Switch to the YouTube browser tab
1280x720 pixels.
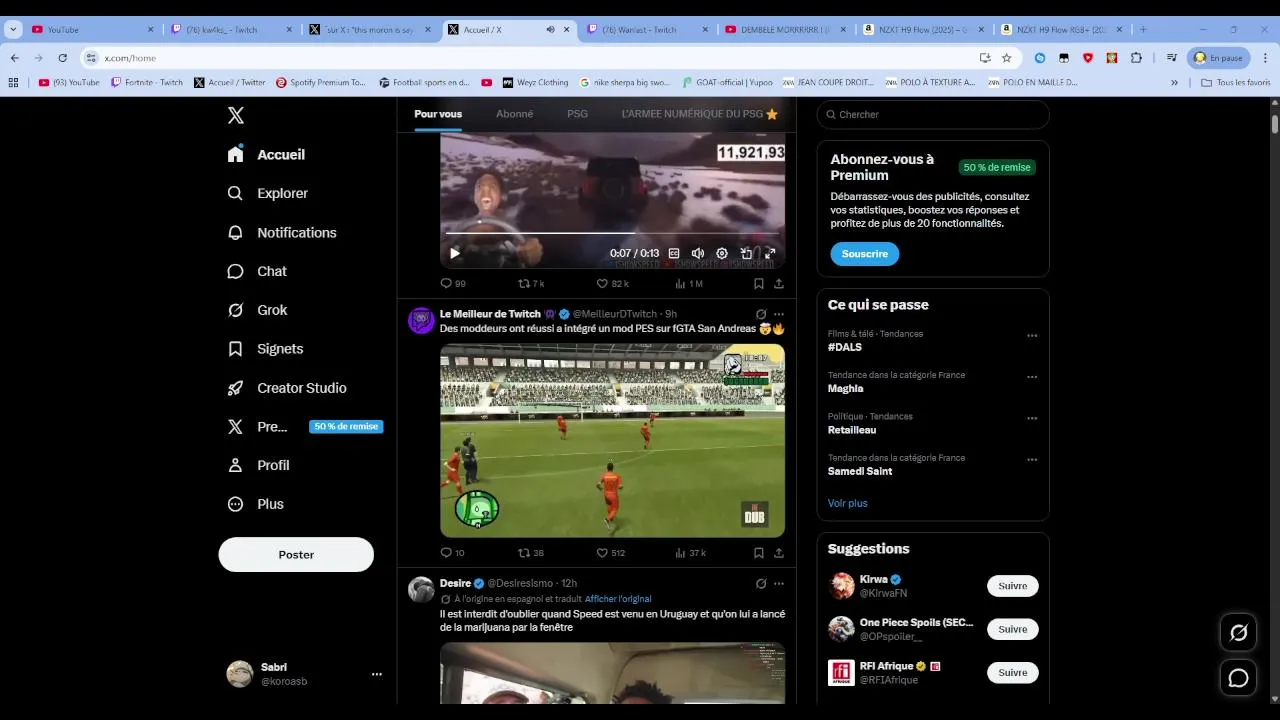point(94,30)
